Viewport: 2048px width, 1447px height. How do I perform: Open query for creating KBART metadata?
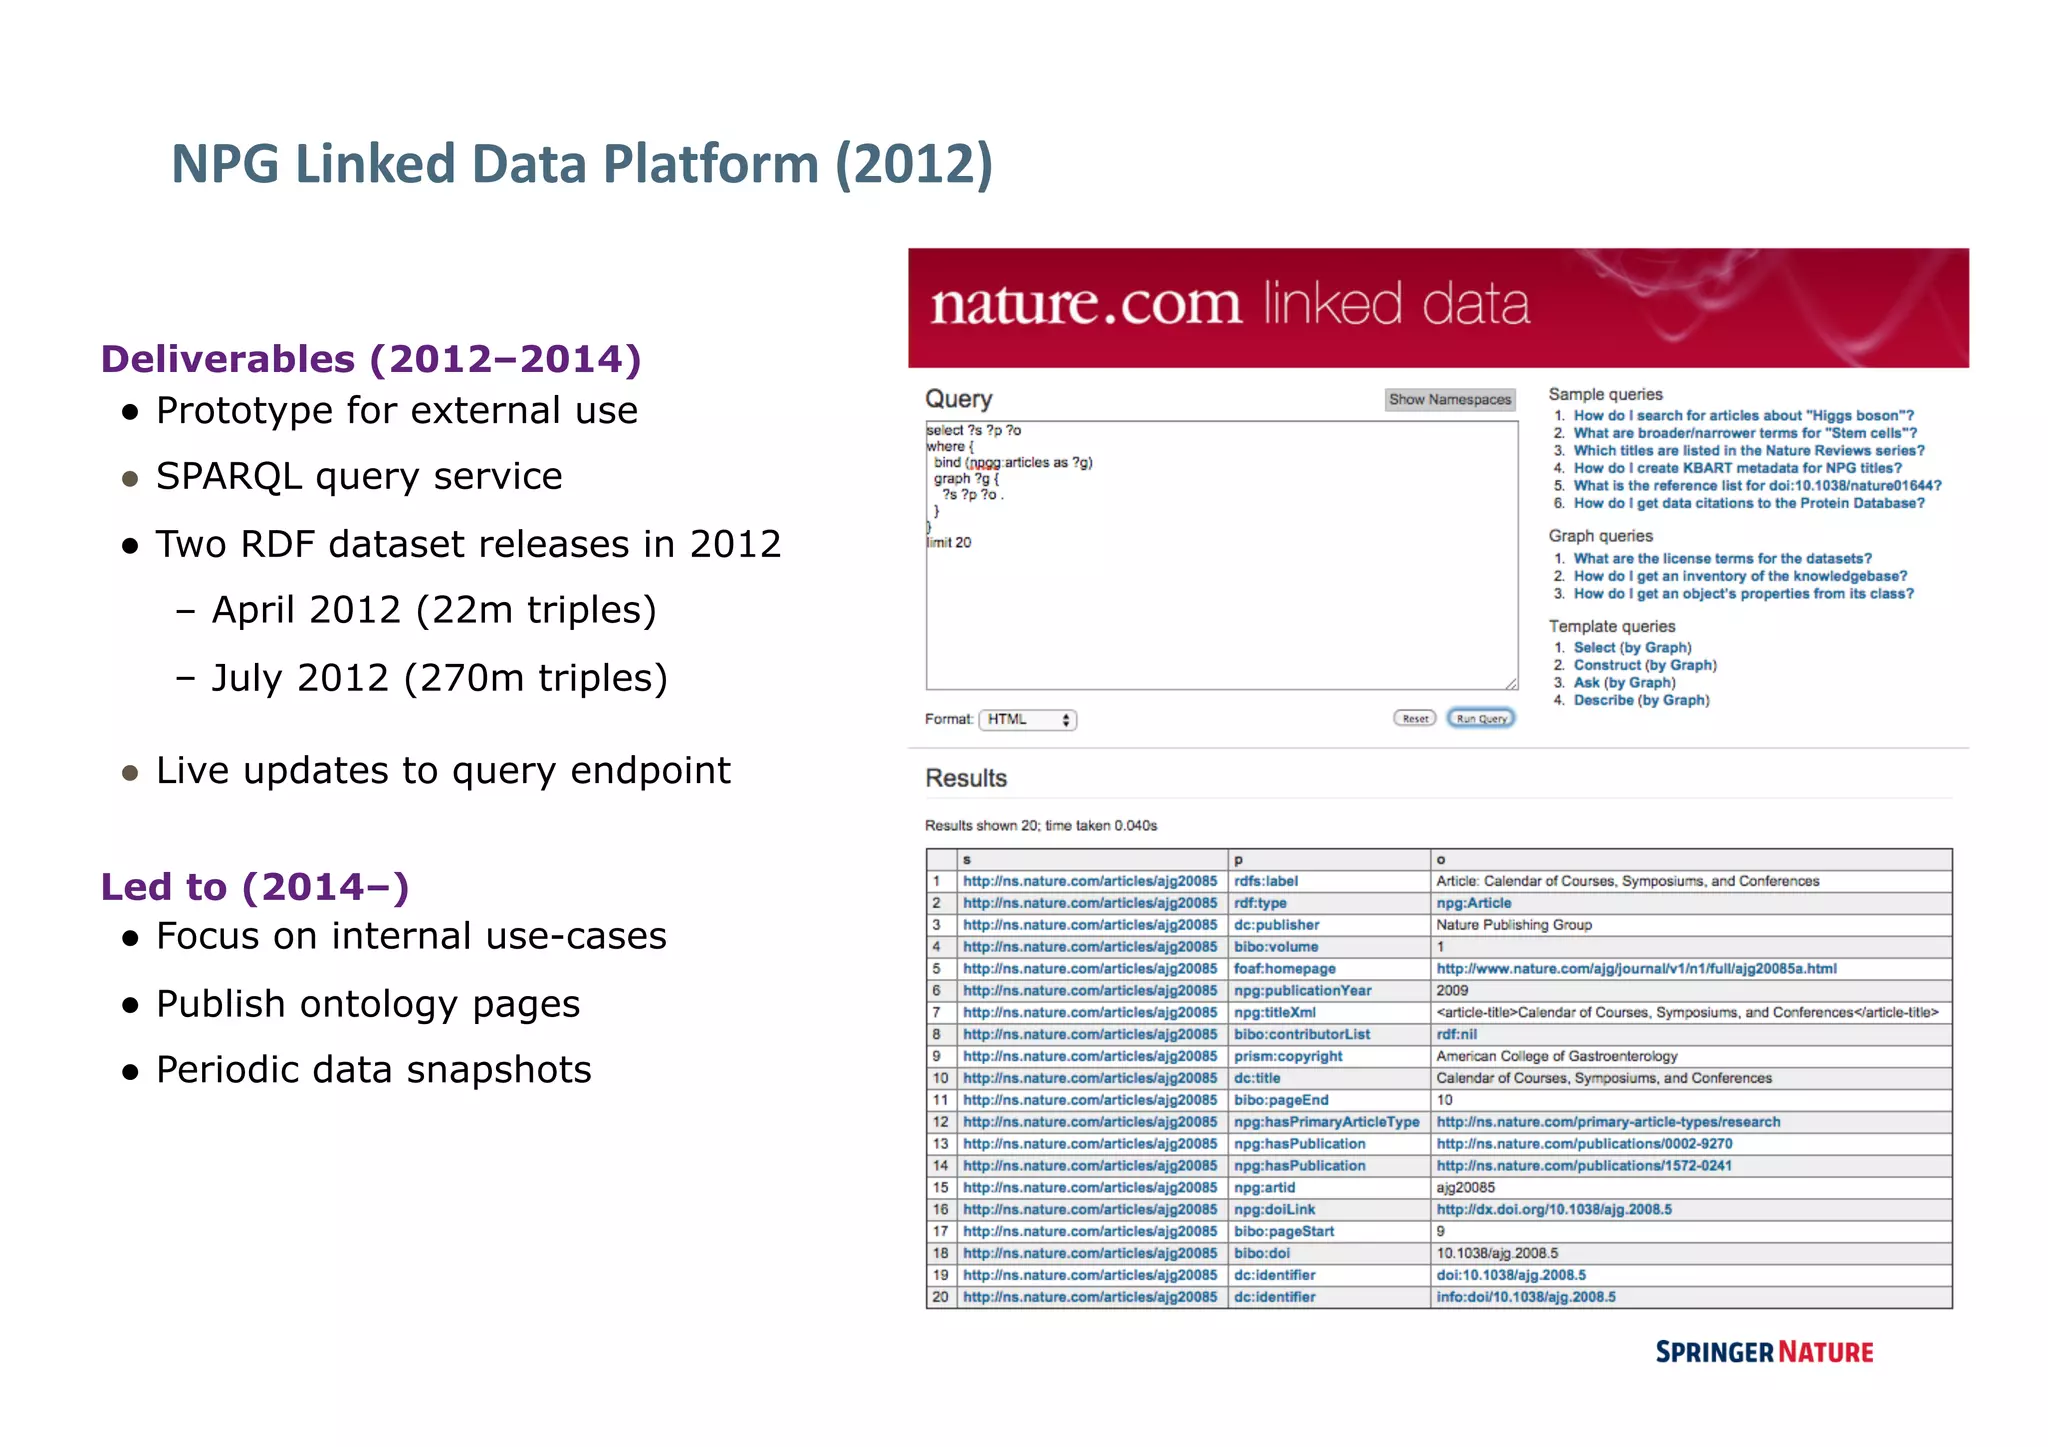[1737, 468]
